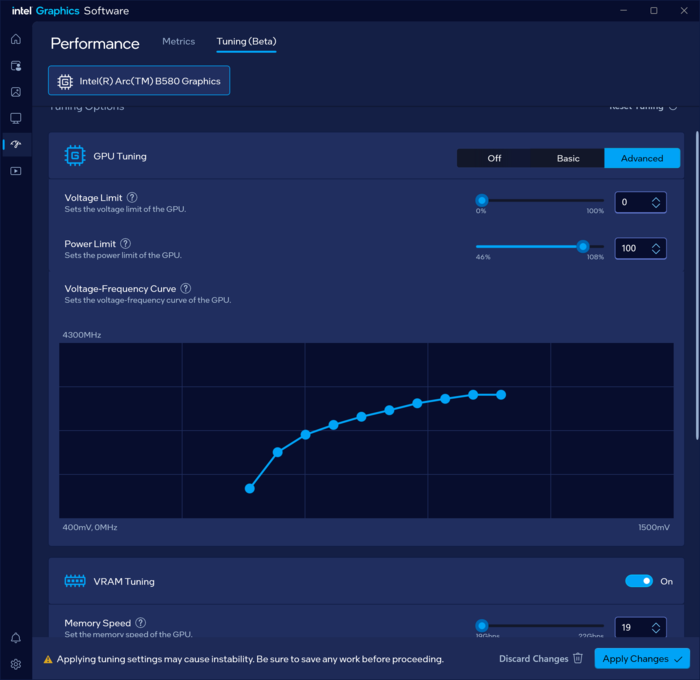Select the Tuning (Beta) tab

246,42
